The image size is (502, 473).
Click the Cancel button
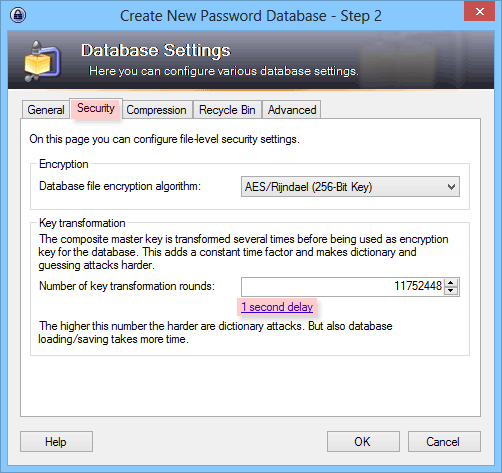[x=444, y=442]
